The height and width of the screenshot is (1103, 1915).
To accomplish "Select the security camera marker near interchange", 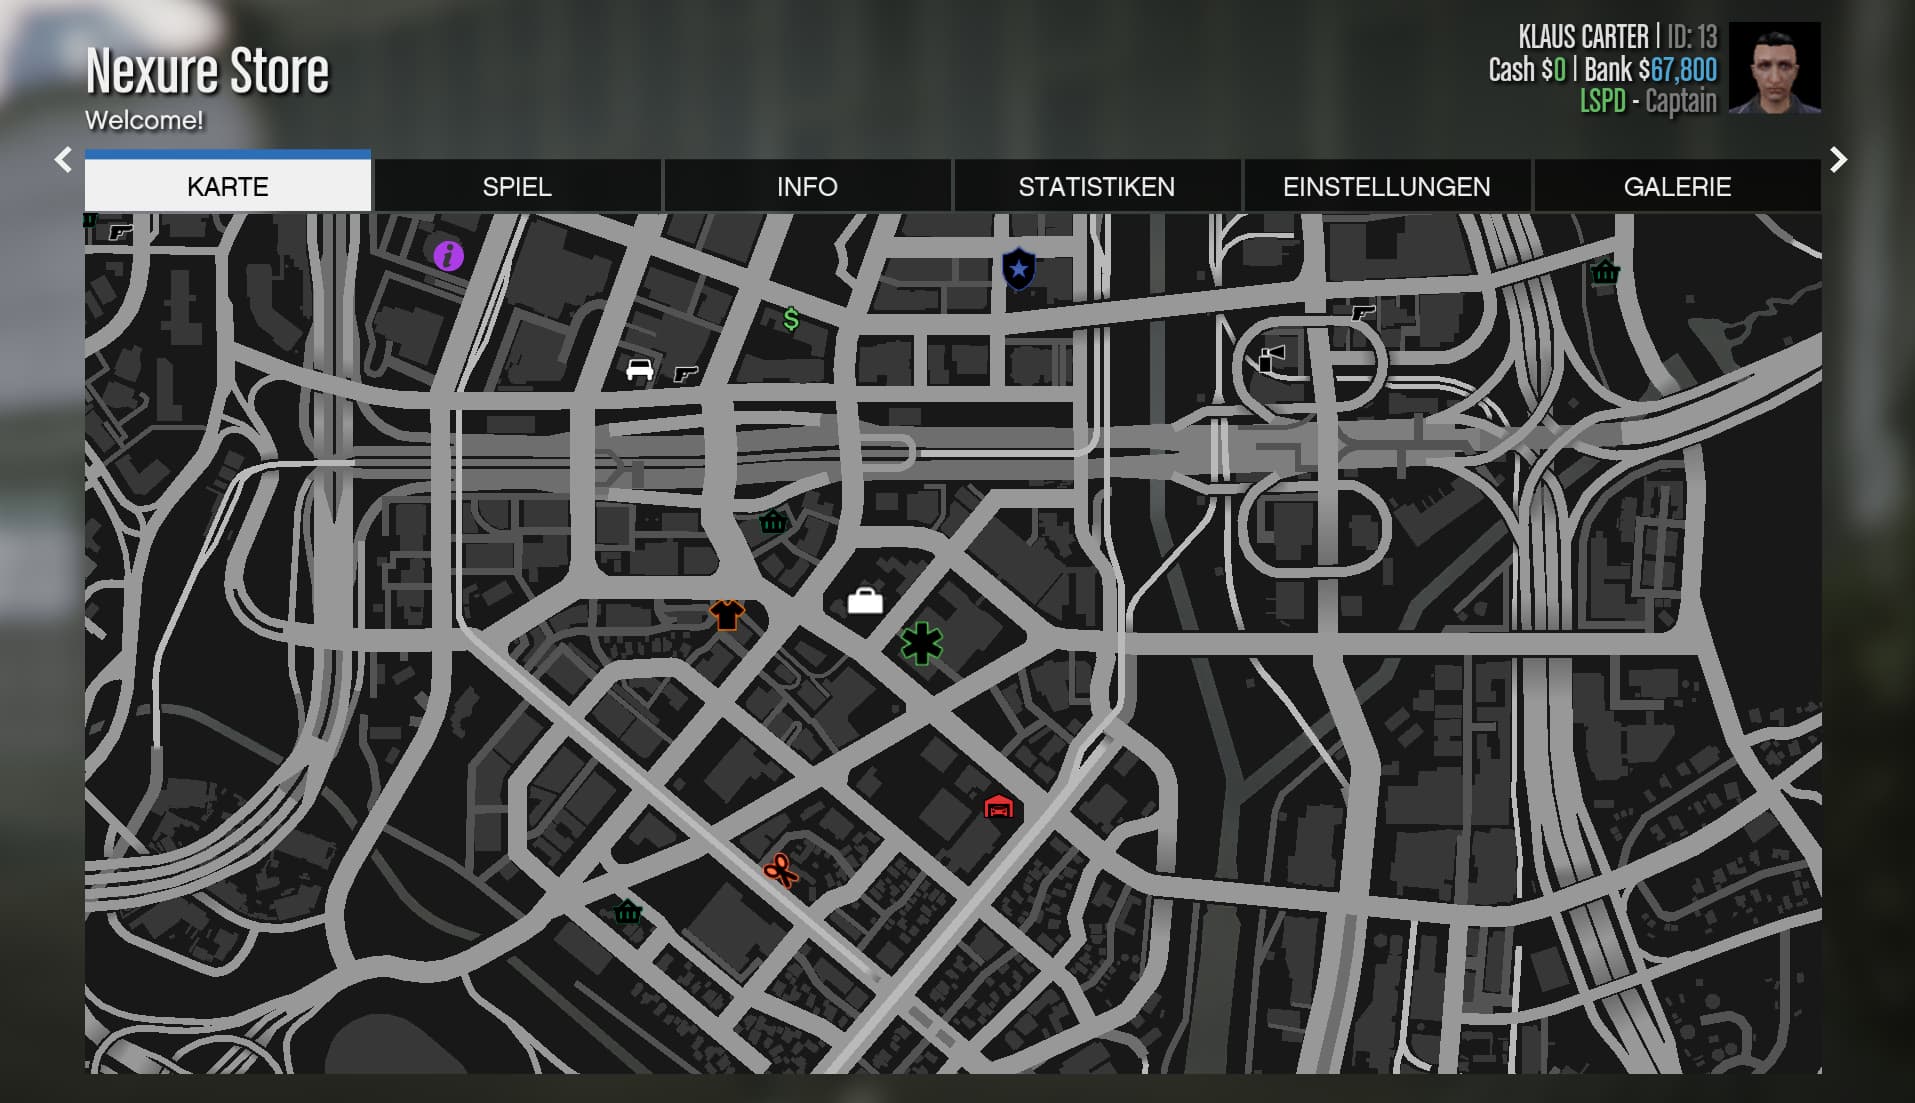I will (1271, 358).
